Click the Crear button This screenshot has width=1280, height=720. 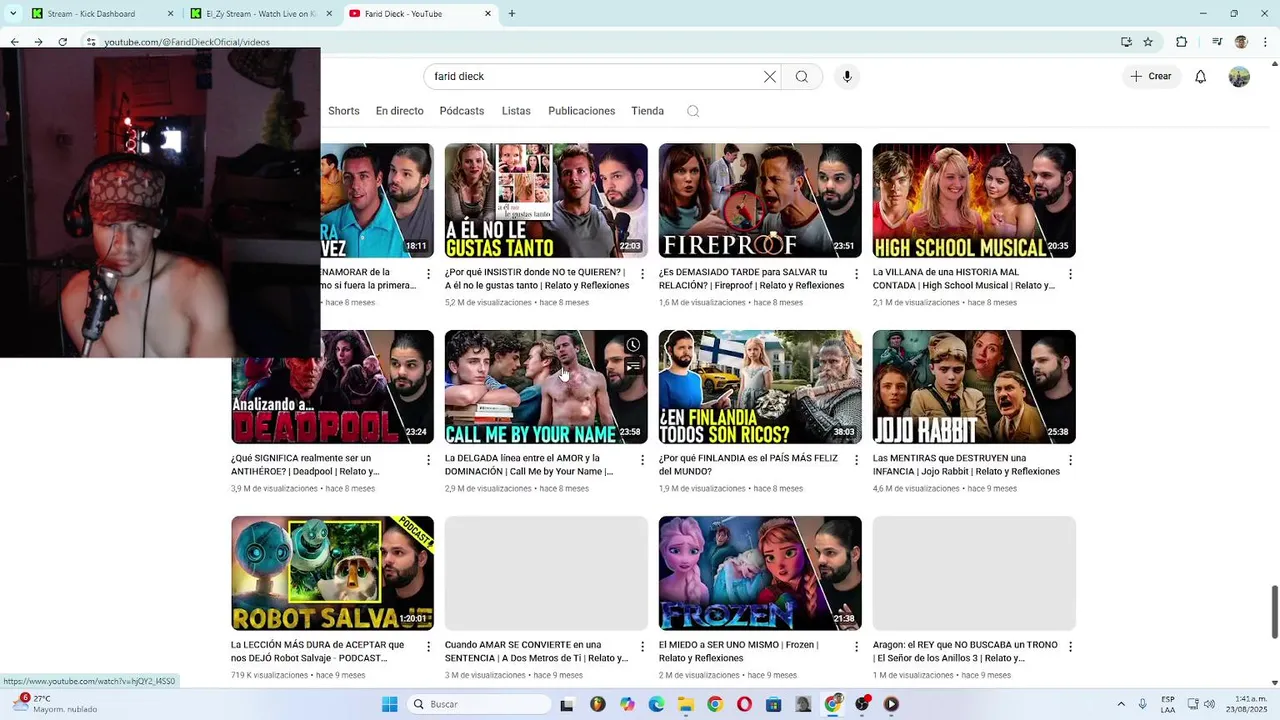(1150, 77)
